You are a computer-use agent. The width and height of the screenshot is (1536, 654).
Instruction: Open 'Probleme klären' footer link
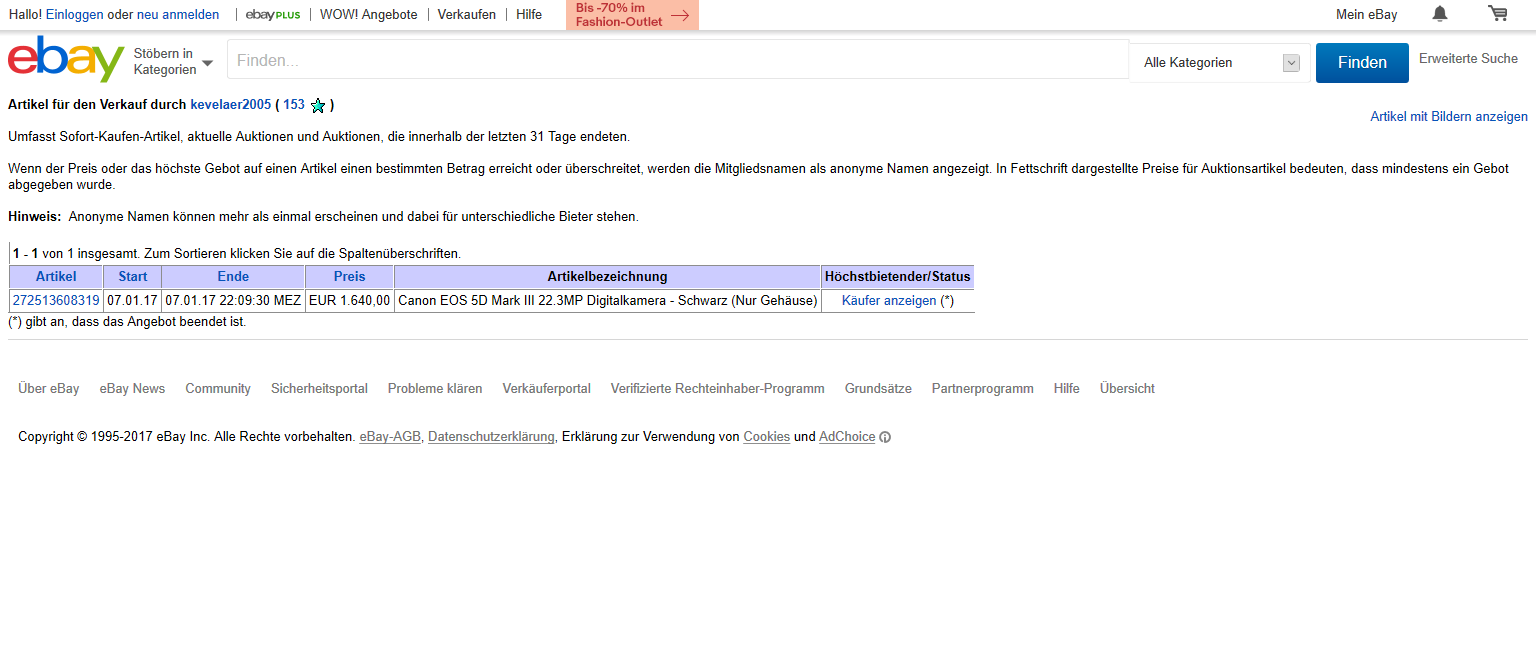coord(435,389)
